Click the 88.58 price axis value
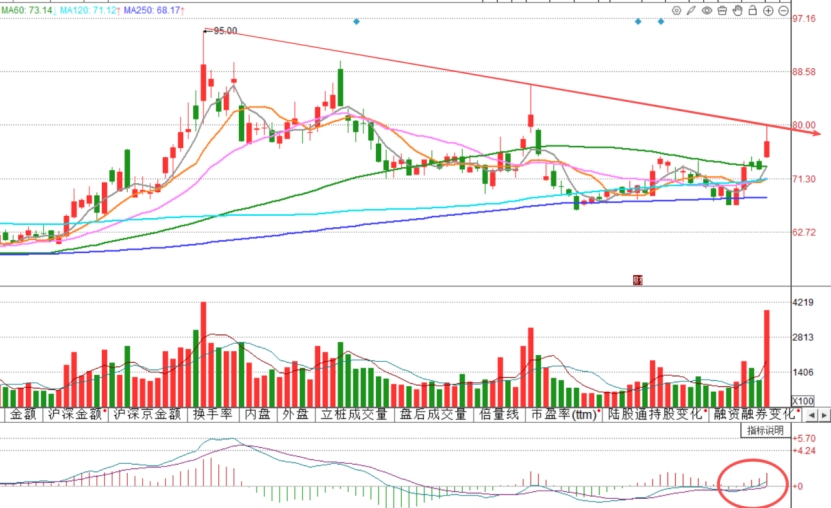Screen dimensions: 831x508 coord(804,72)
